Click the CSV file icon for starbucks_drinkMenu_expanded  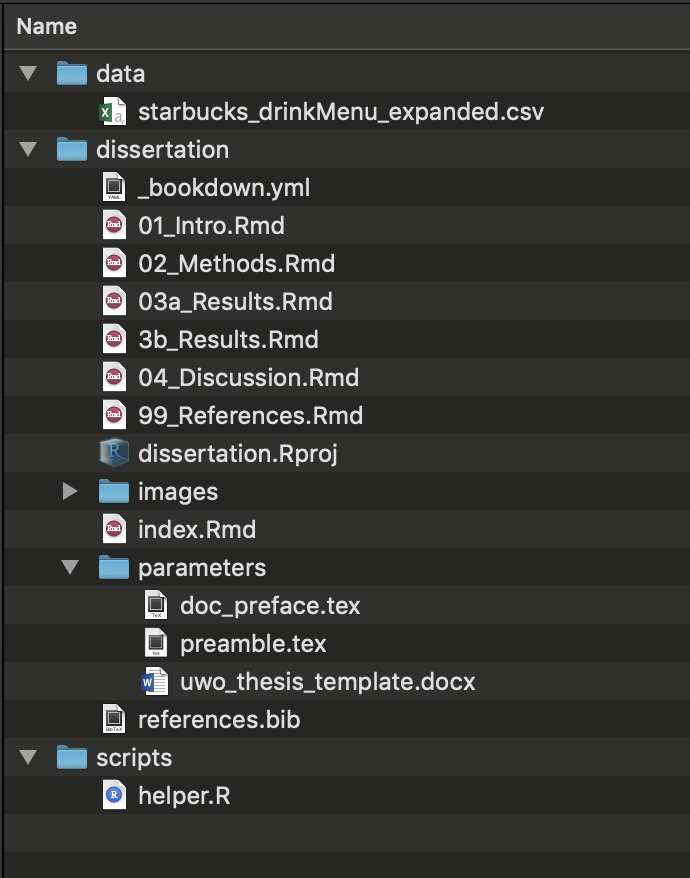point(114,111)
